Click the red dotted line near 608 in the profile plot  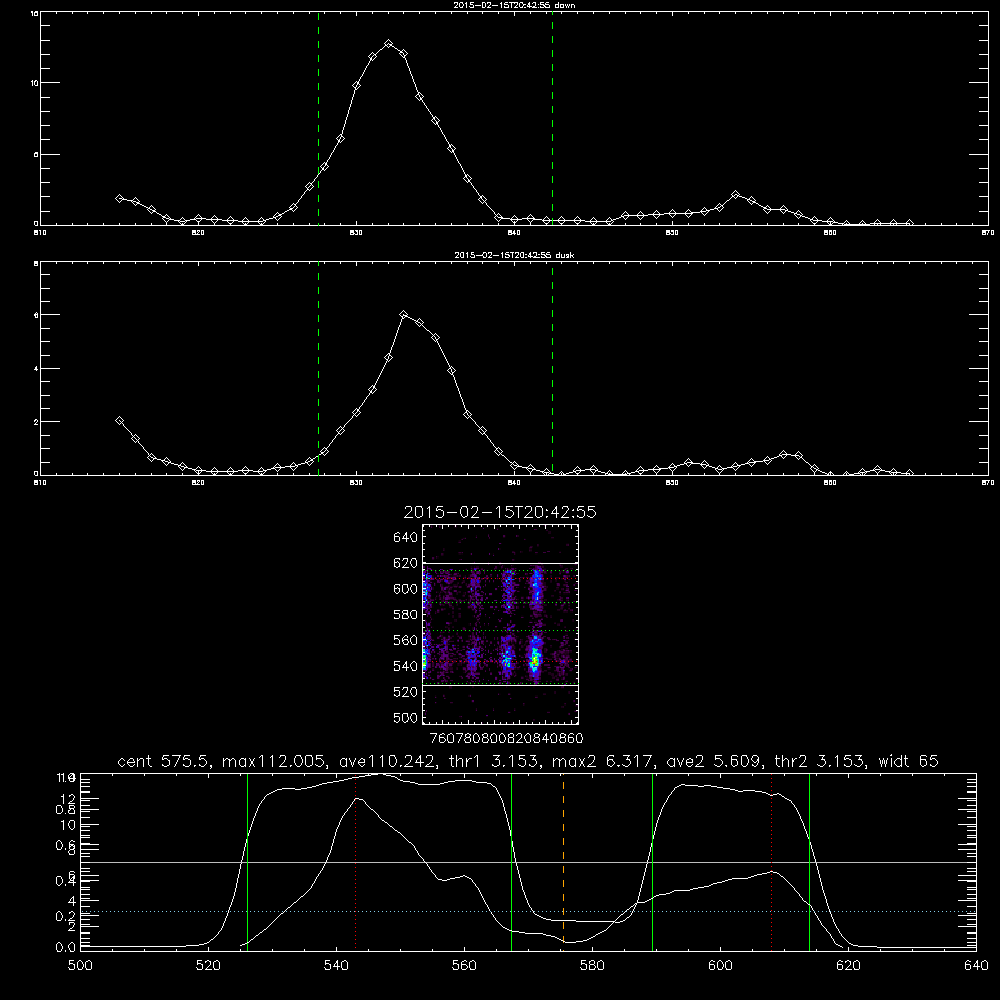pos(771,861)
